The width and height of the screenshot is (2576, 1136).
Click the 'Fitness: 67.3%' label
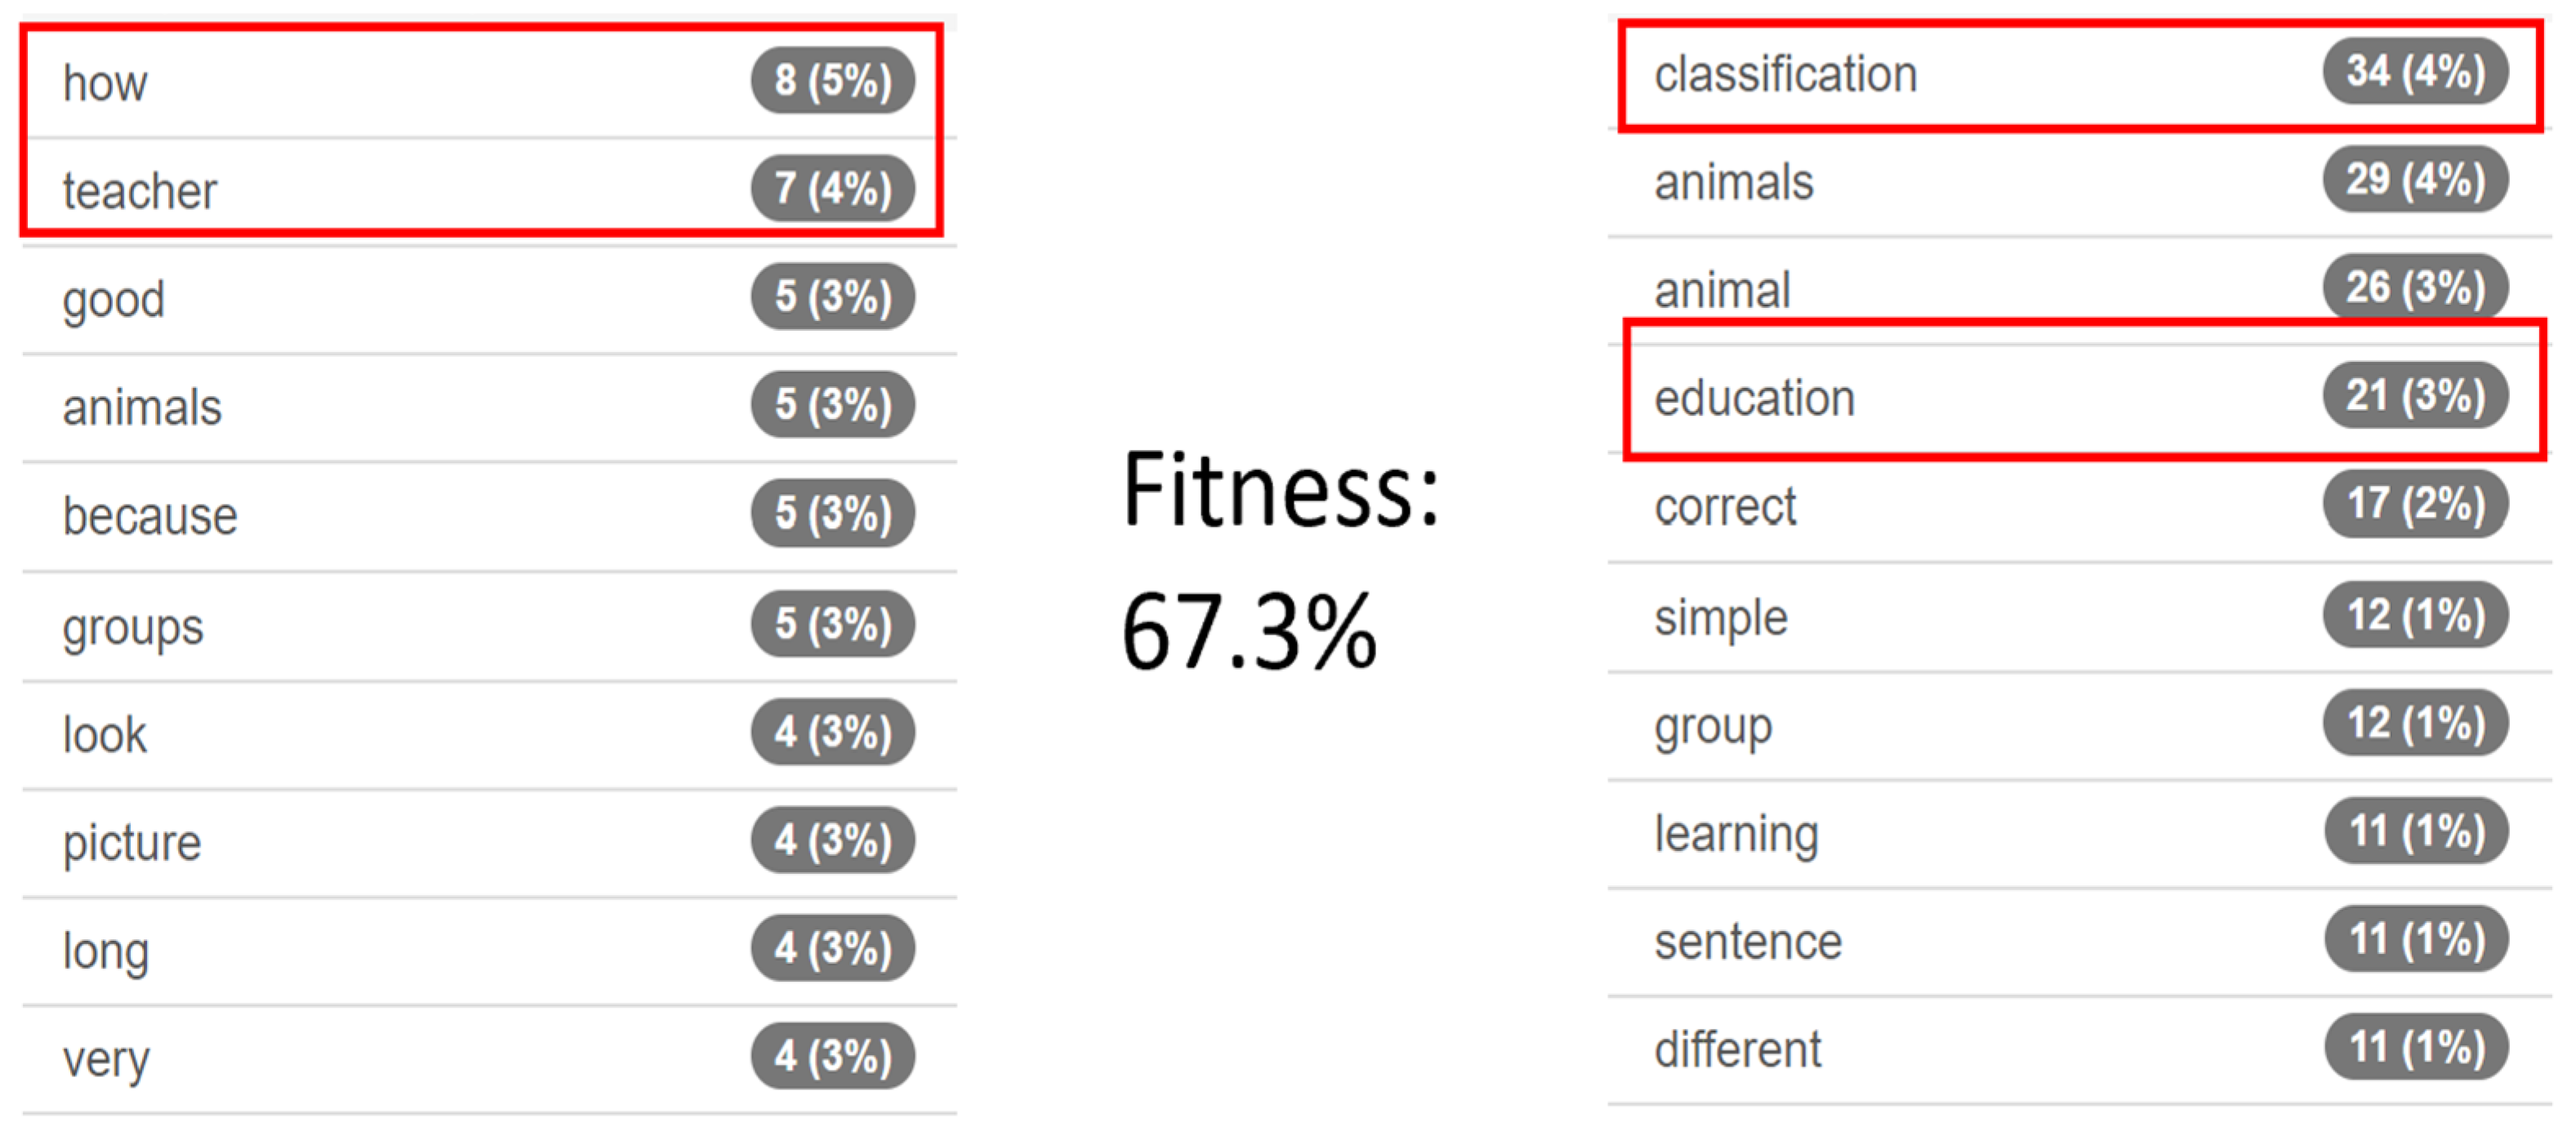1278,560
